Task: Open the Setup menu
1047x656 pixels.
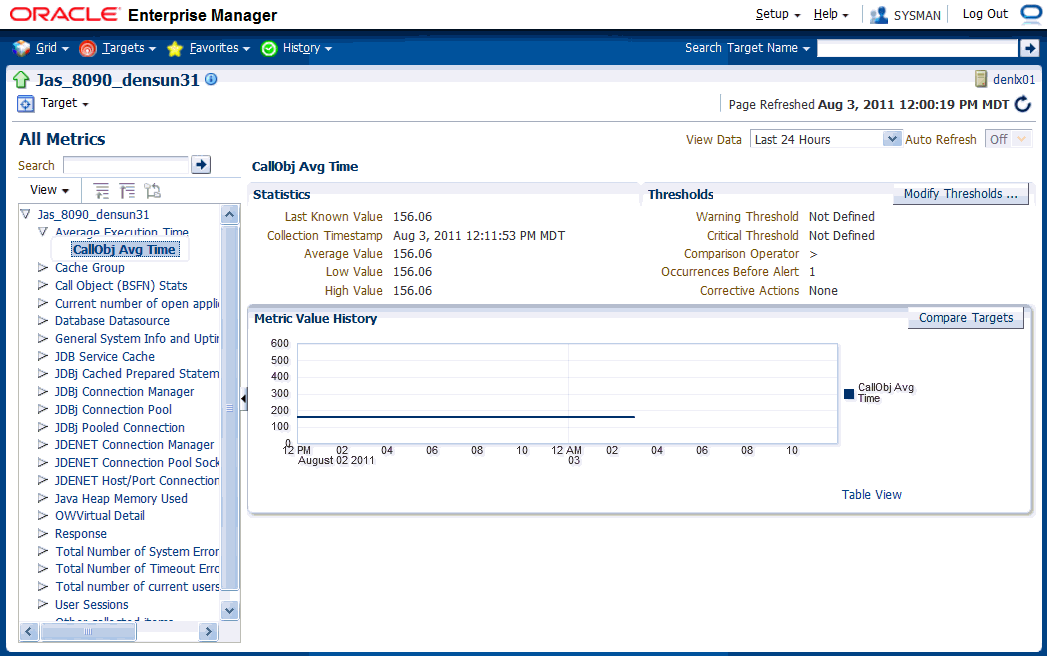Action: [778, 14]
